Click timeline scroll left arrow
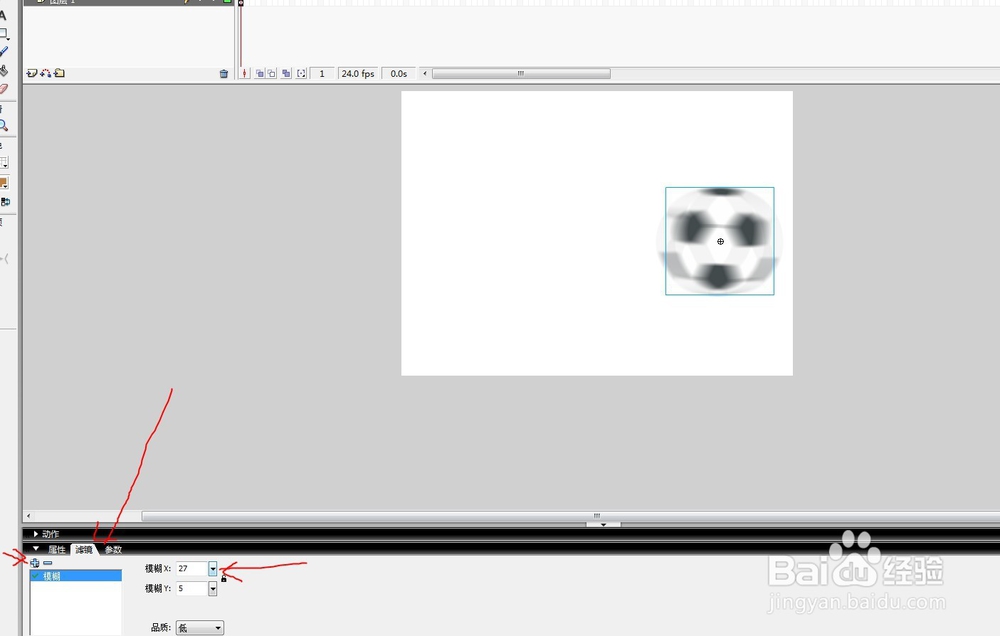Screen dimensions: 1000x636 425,73
